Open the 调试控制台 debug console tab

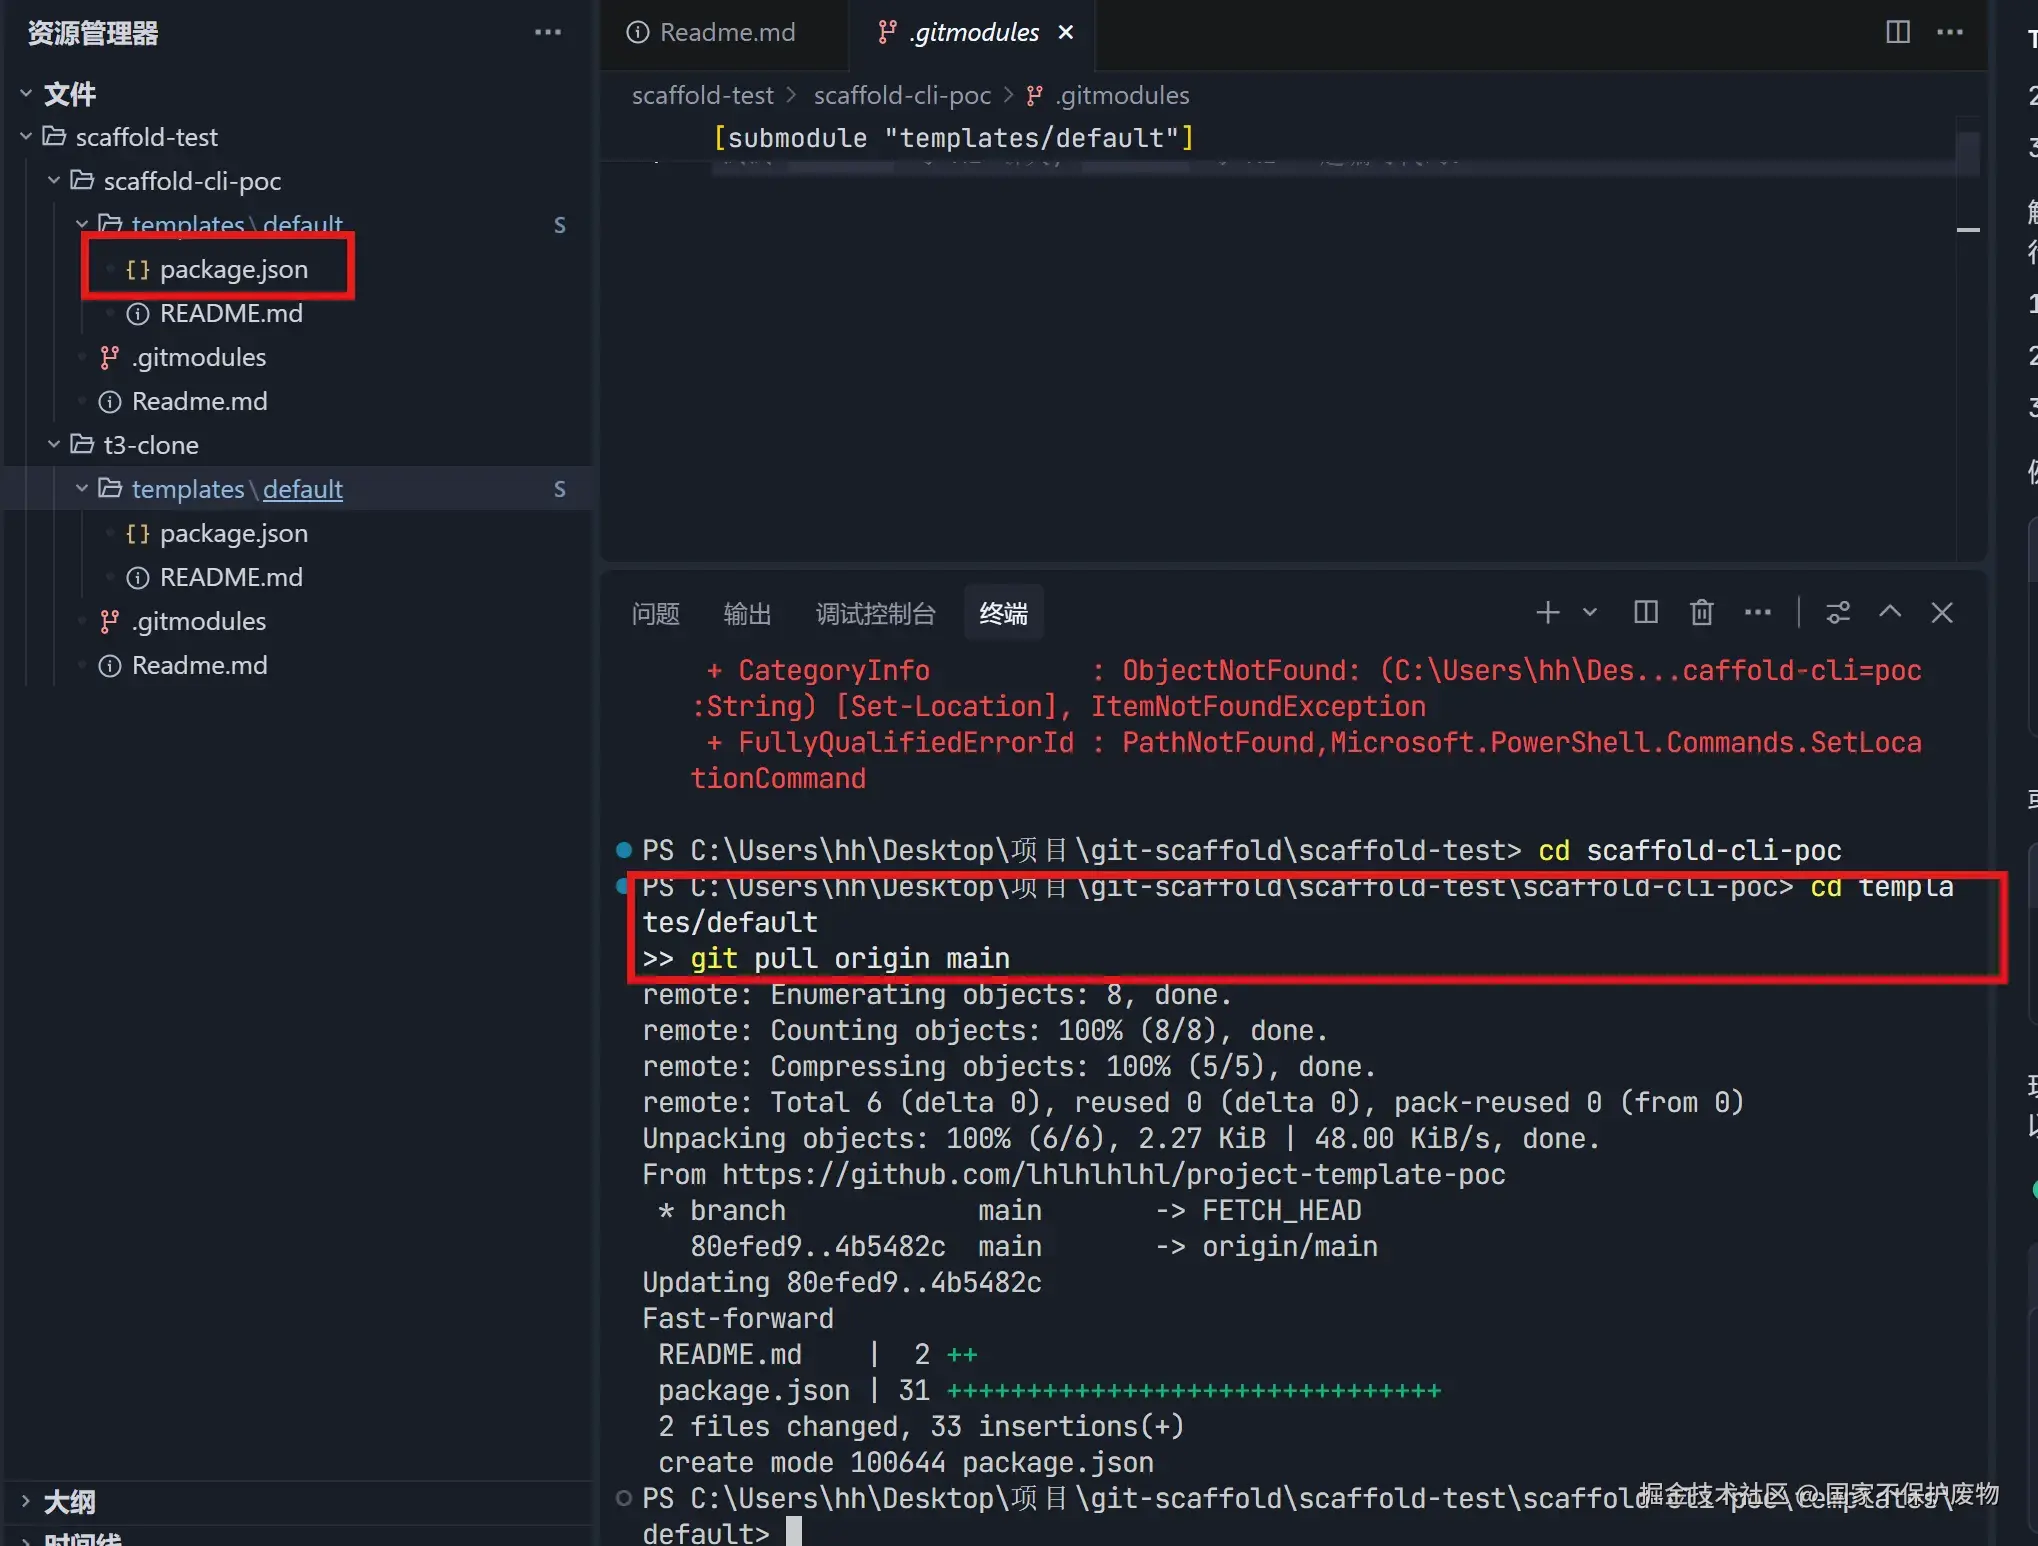pos(875,613)
